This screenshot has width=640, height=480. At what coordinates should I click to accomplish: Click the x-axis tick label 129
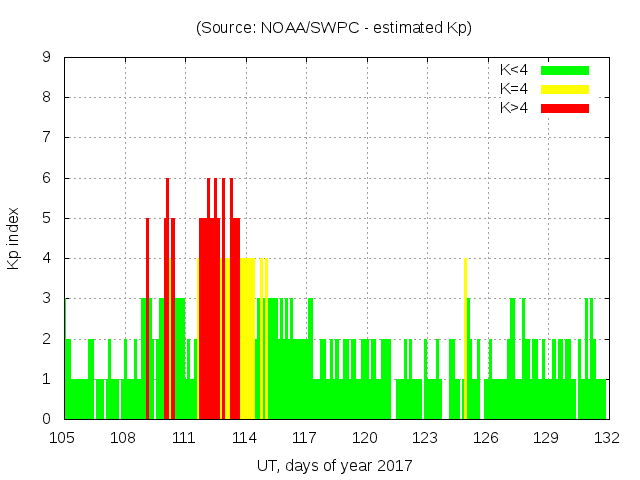546,438
